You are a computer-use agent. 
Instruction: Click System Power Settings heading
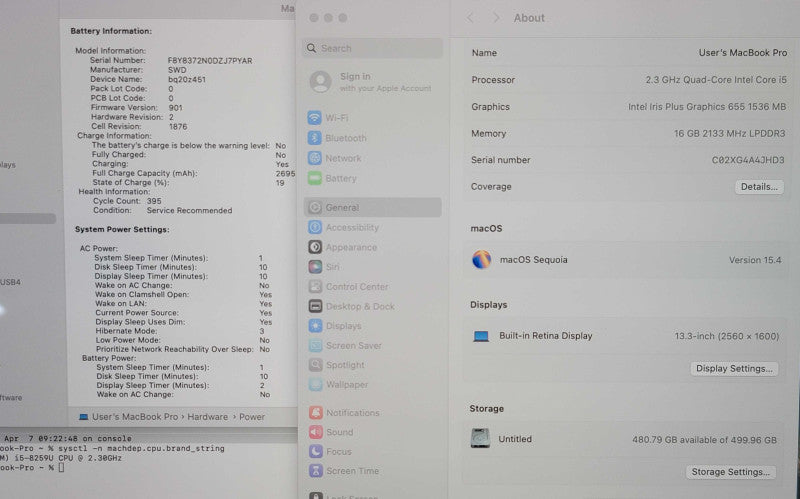(x=122, y=229)
